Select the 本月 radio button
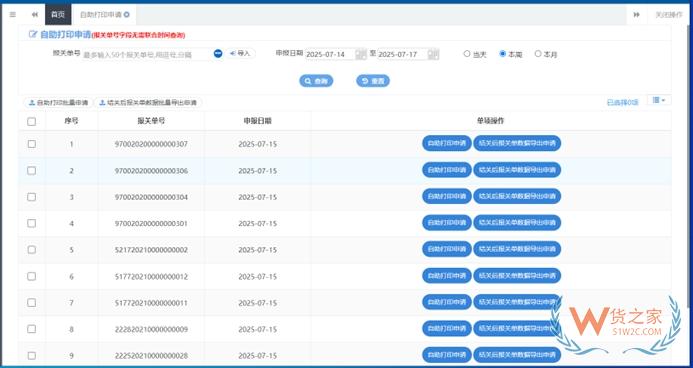 tap(538, 54)
